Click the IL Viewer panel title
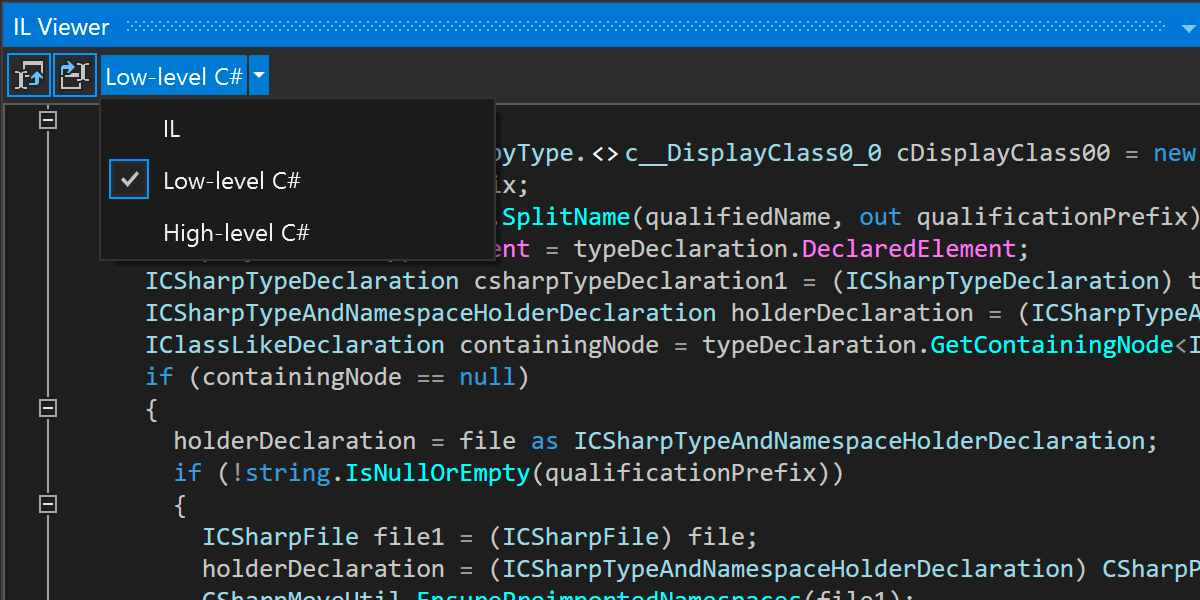The width and height of the screenshot is (1200, 600). (x=61, y=27)
